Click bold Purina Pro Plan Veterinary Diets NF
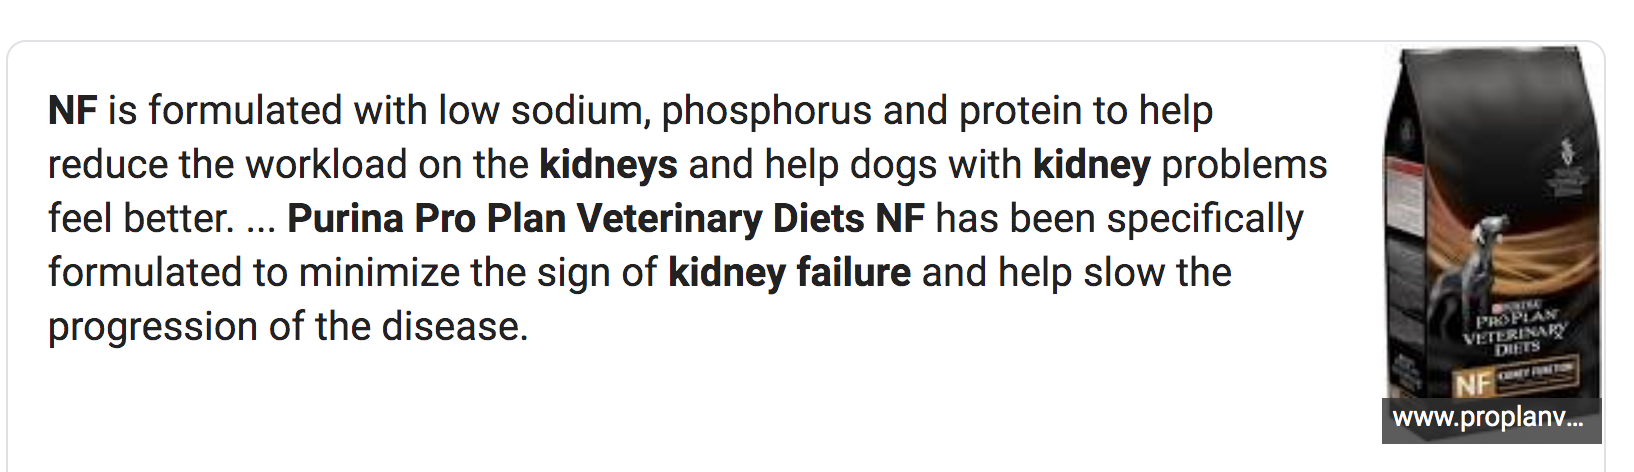1634x472 pixels. (x=606, y=219)
